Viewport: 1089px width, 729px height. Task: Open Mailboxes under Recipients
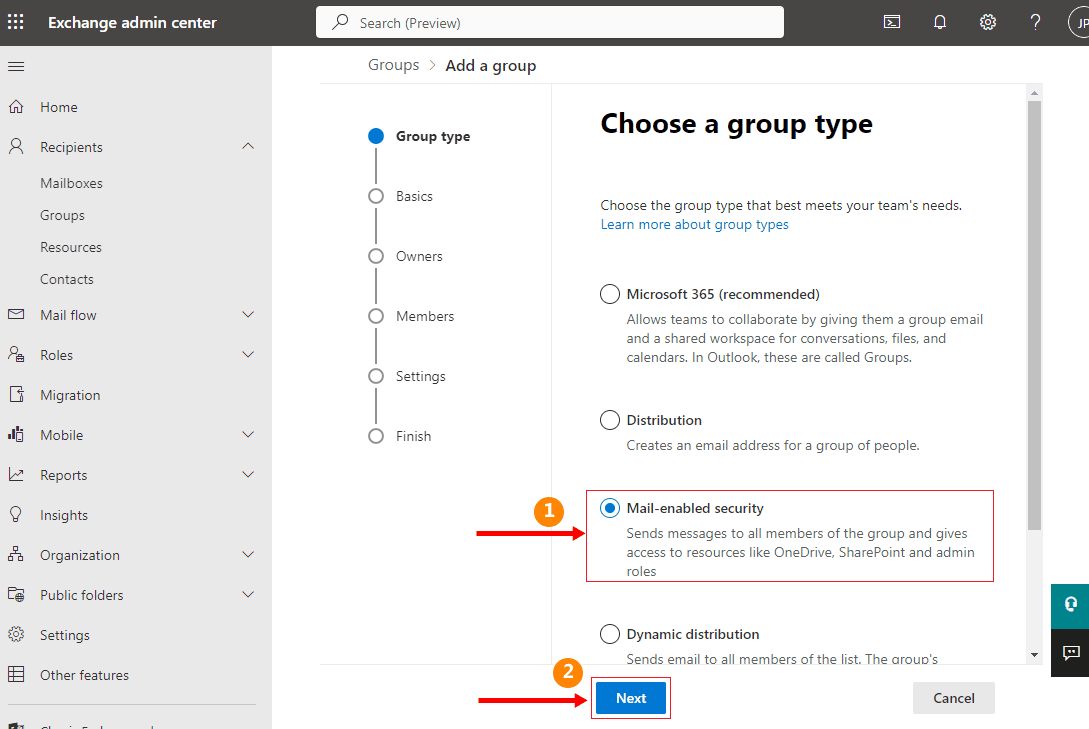click(71, 183)
